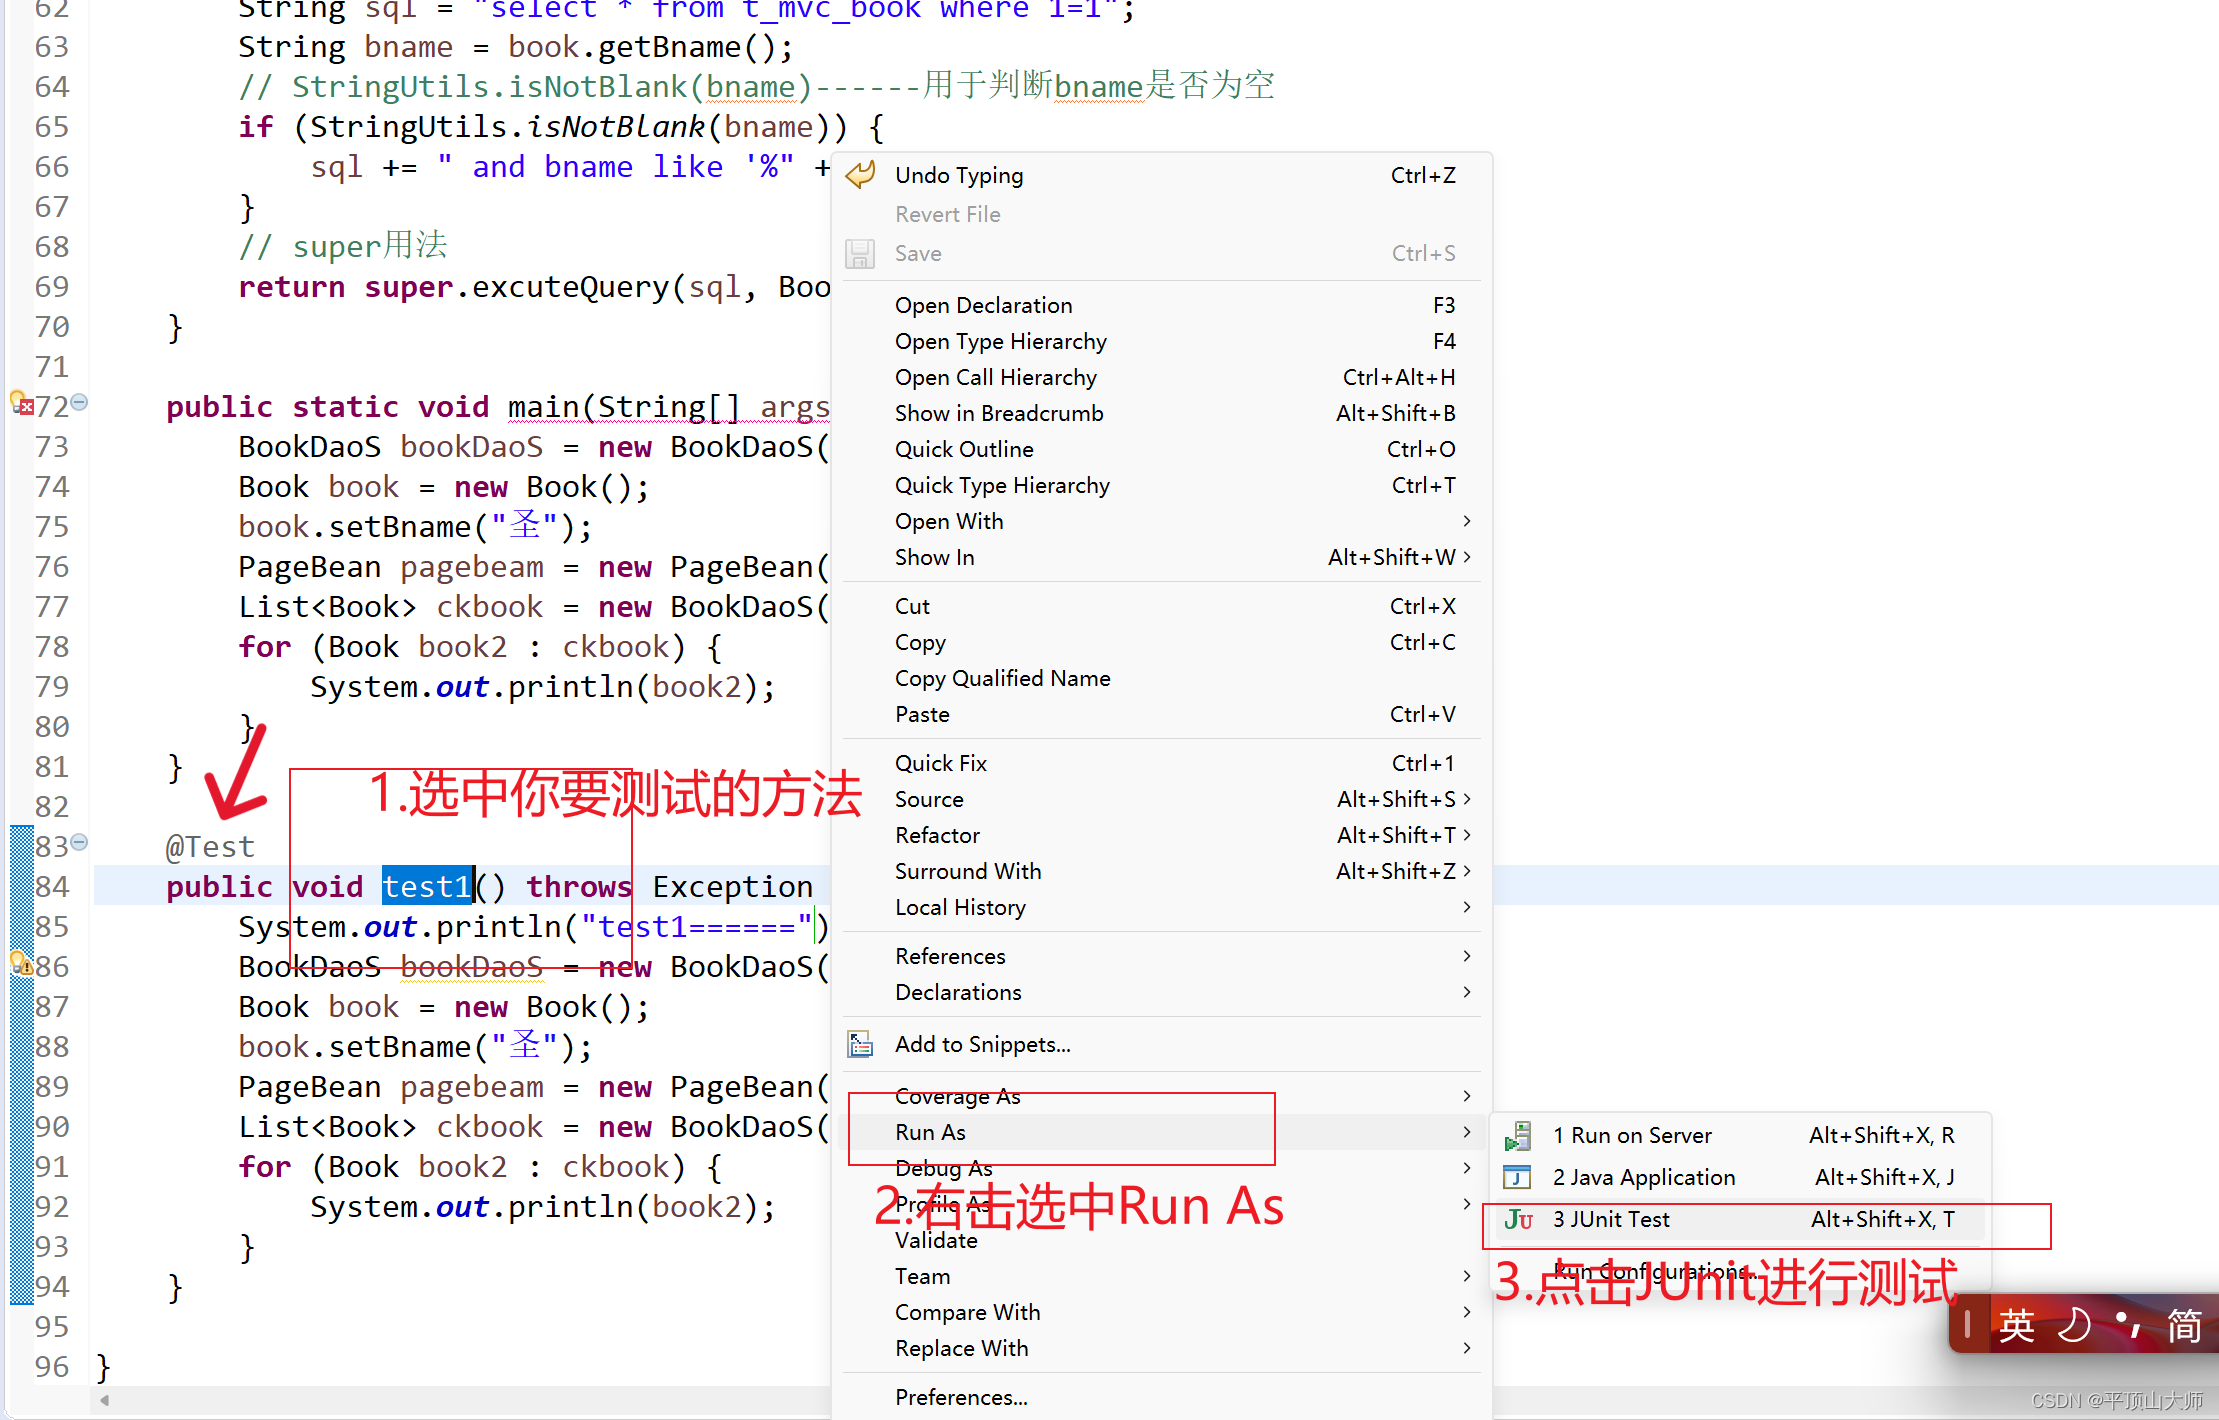Click 3 JUnit Test run option
The image size is (2219, 1420).
1610,1219
